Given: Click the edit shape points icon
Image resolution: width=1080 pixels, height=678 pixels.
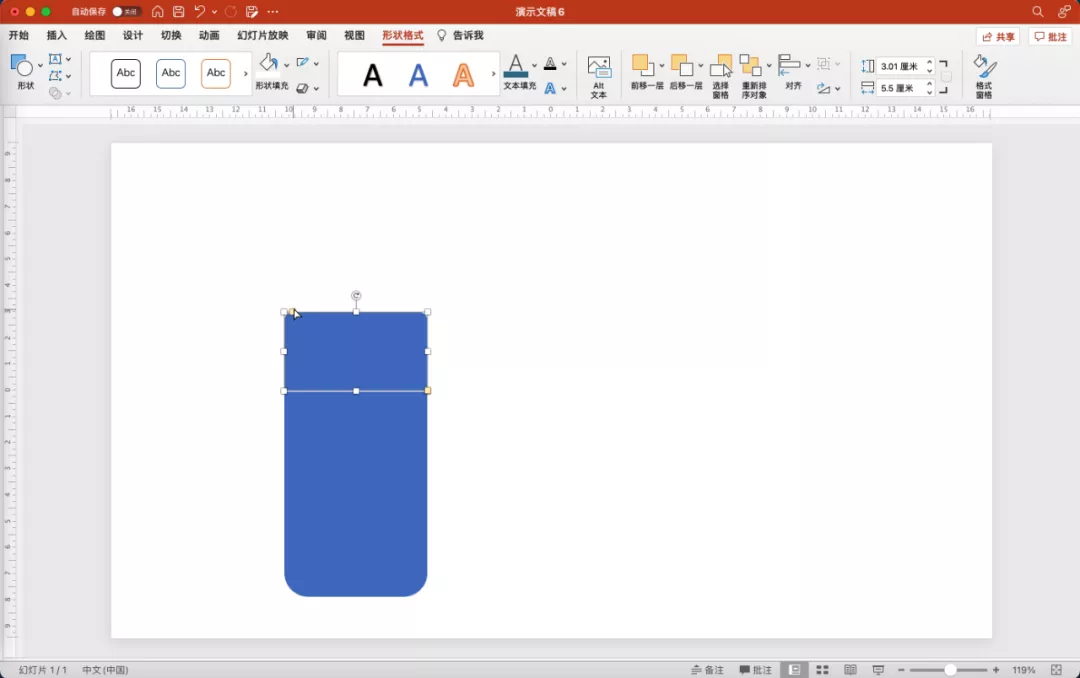Looking at the screenshot, I should [55, 76].
